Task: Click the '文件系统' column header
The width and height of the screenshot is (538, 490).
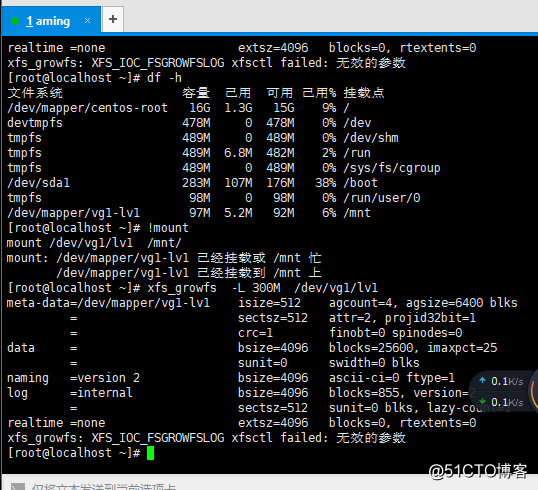Action: [x=35, y=93]
